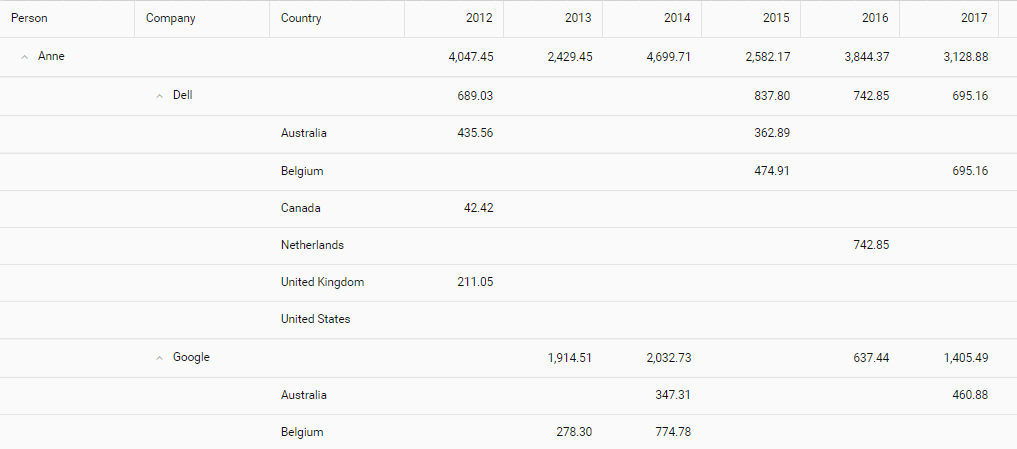Collapse the Anne row group
The image size is (1017, 449).
(x=25, y=57)
